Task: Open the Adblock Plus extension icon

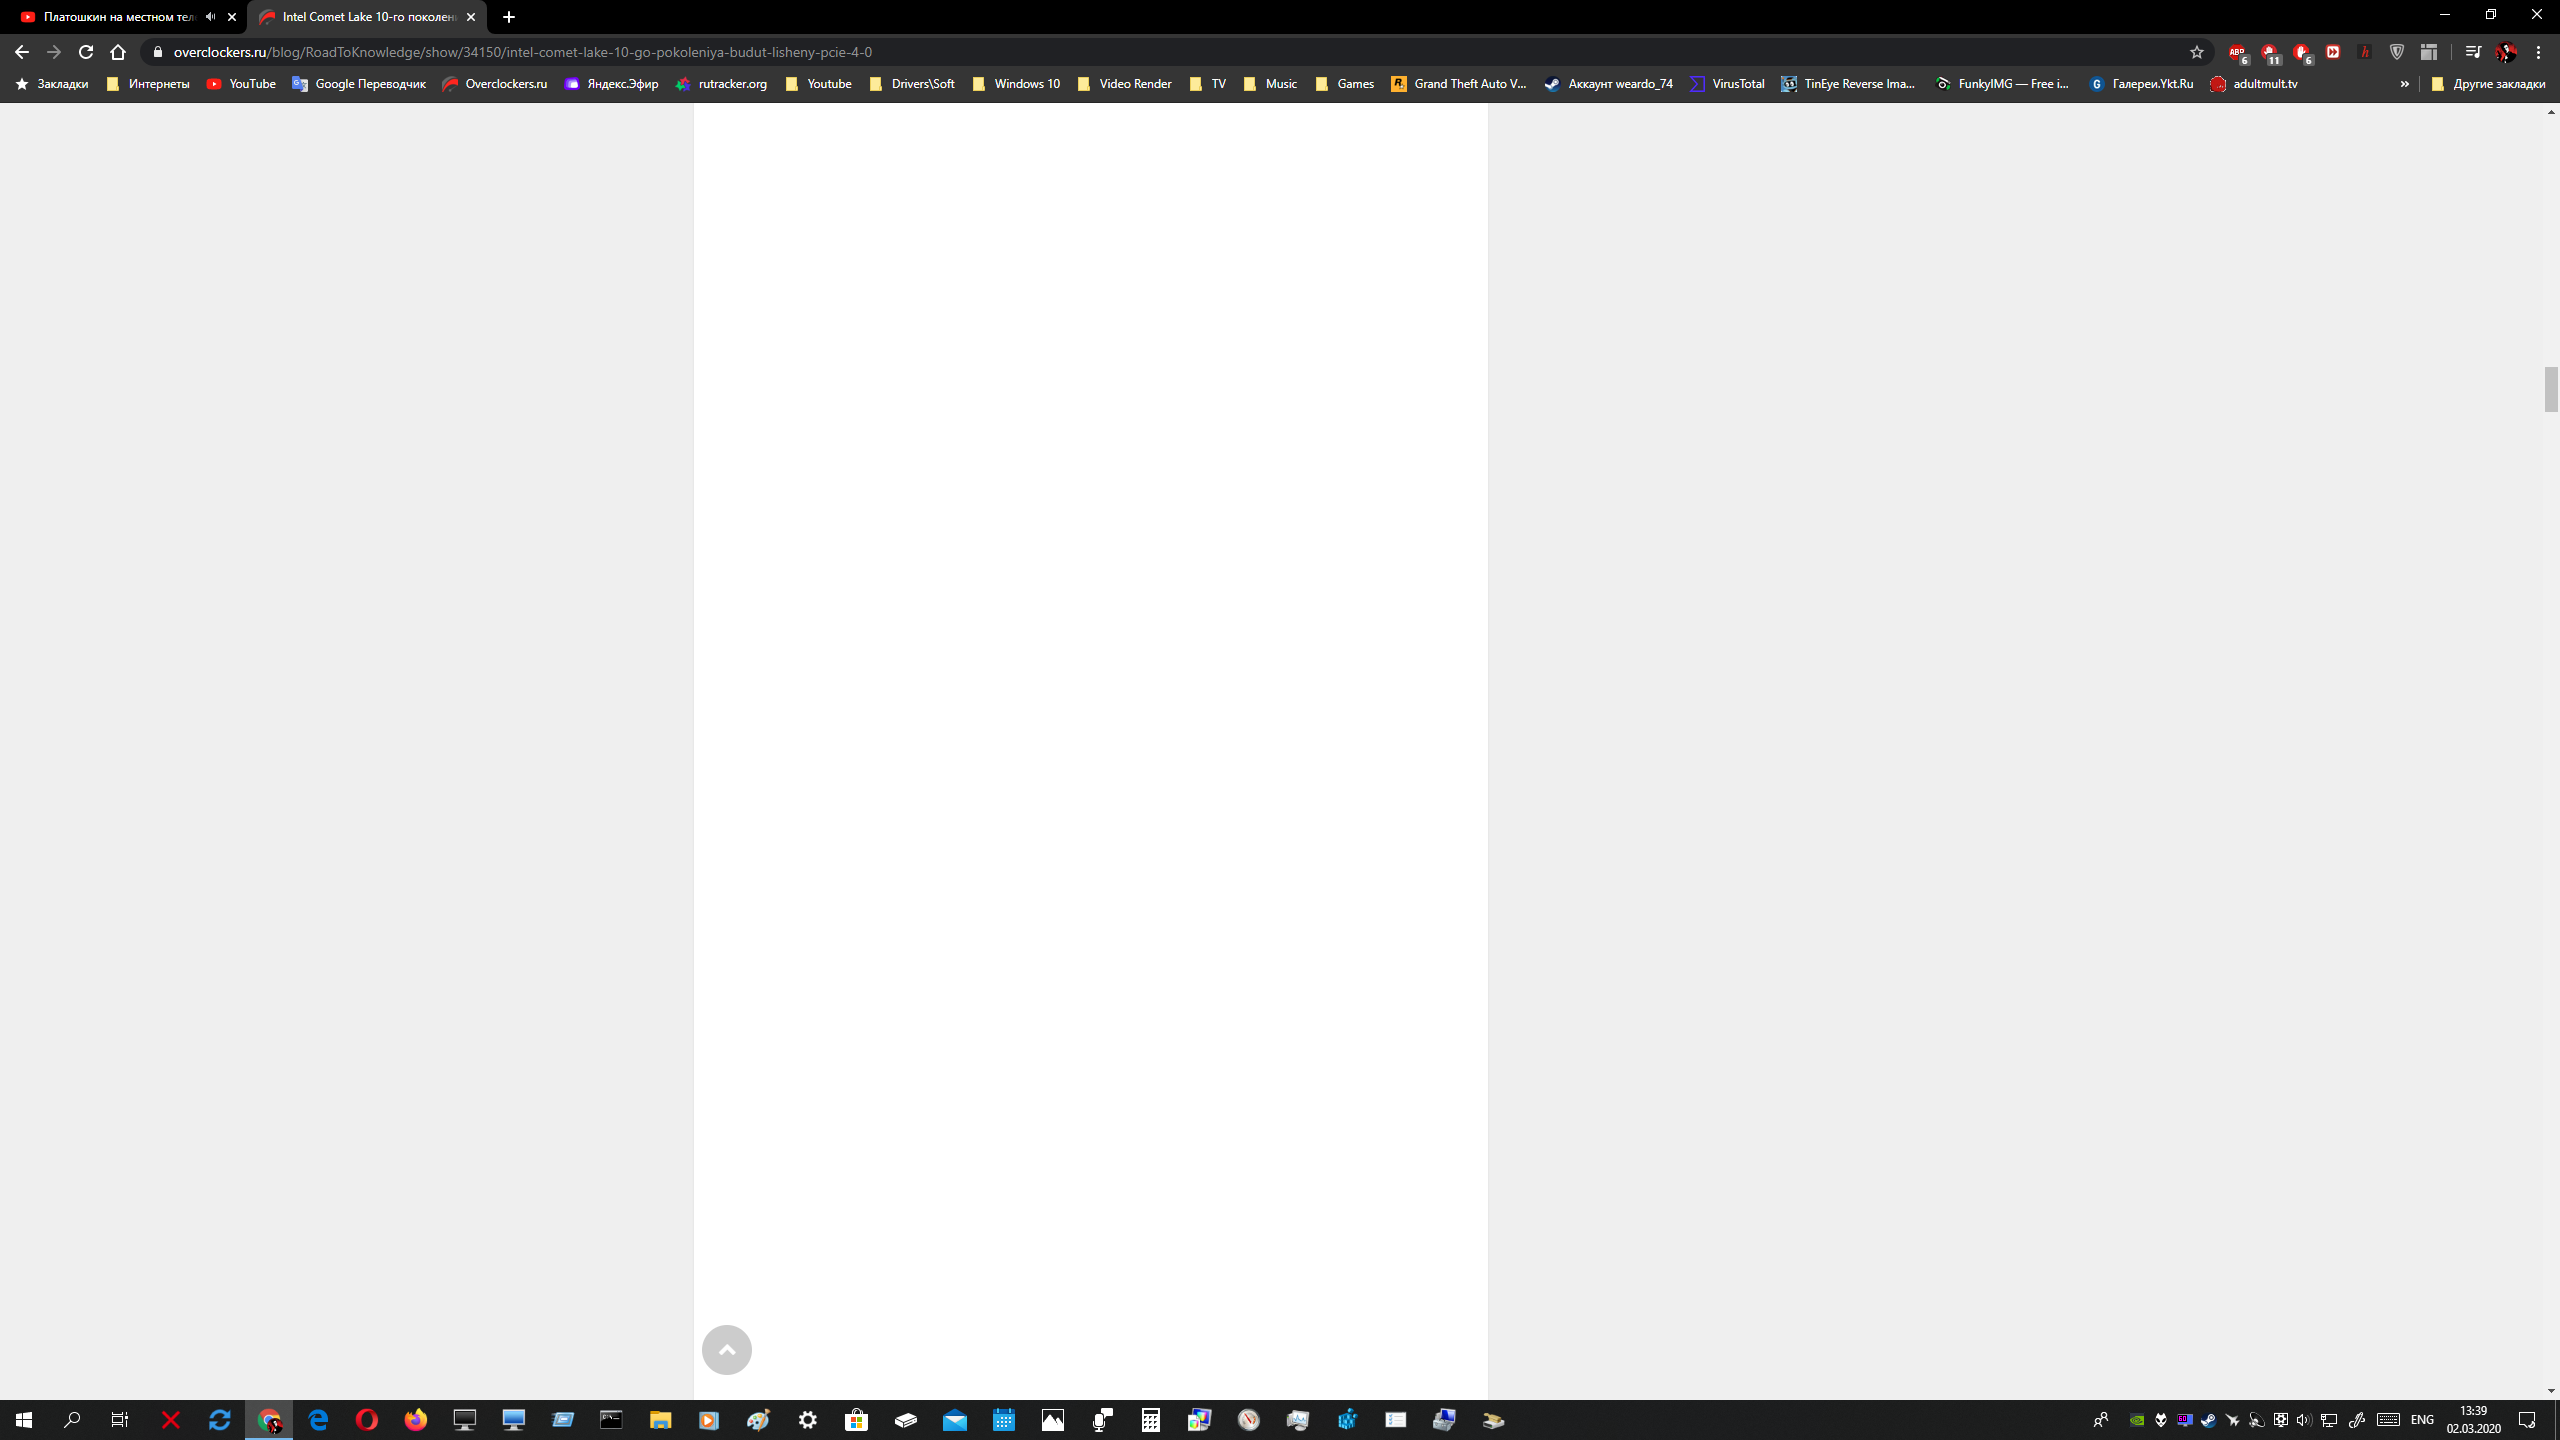Action: [2238, 52]
